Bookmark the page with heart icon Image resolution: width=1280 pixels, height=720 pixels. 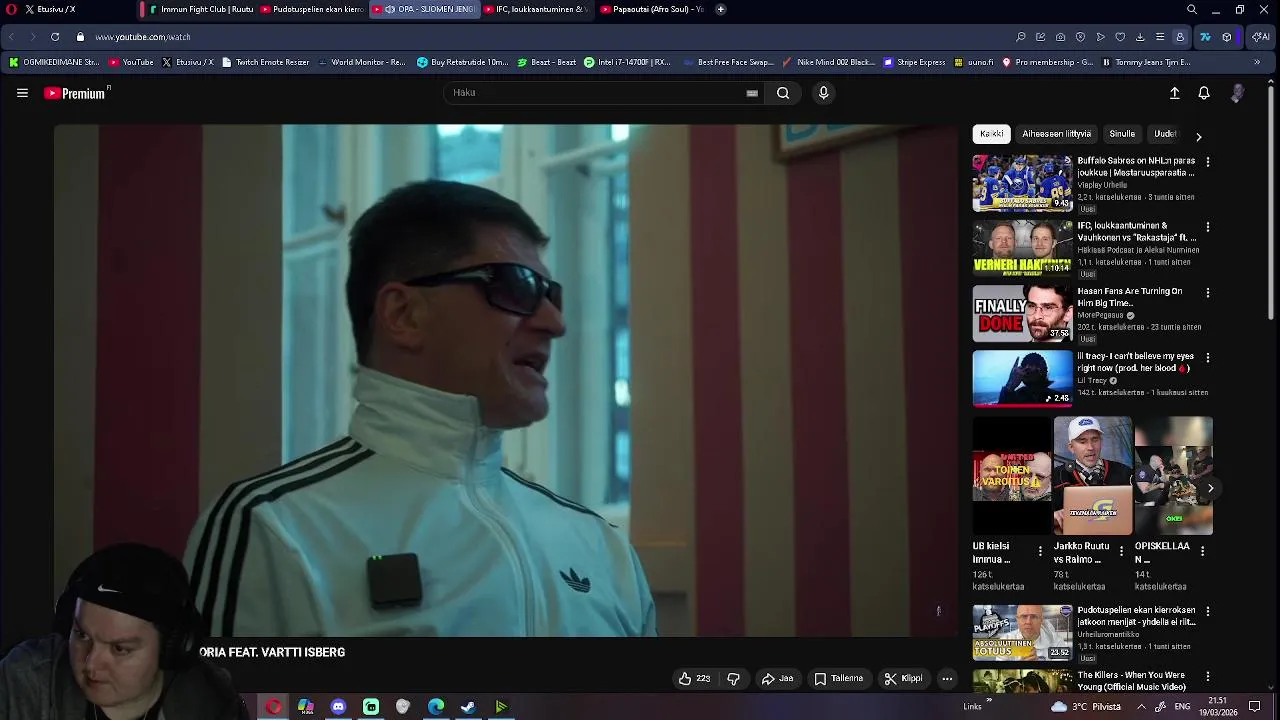1120,37
